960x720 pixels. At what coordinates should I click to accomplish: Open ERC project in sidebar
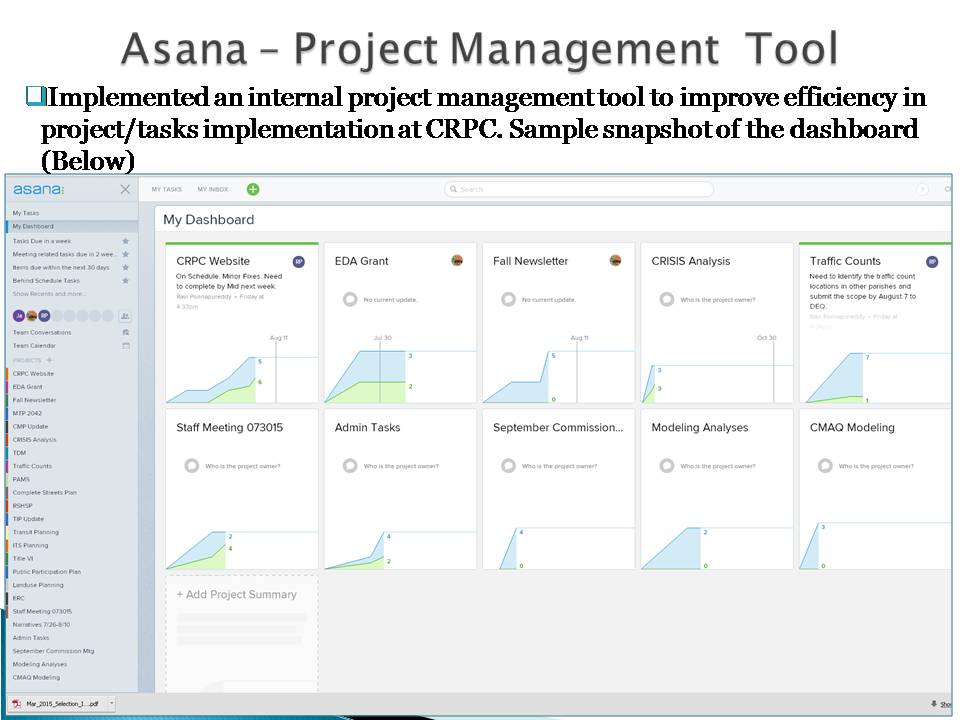(18, 598)
